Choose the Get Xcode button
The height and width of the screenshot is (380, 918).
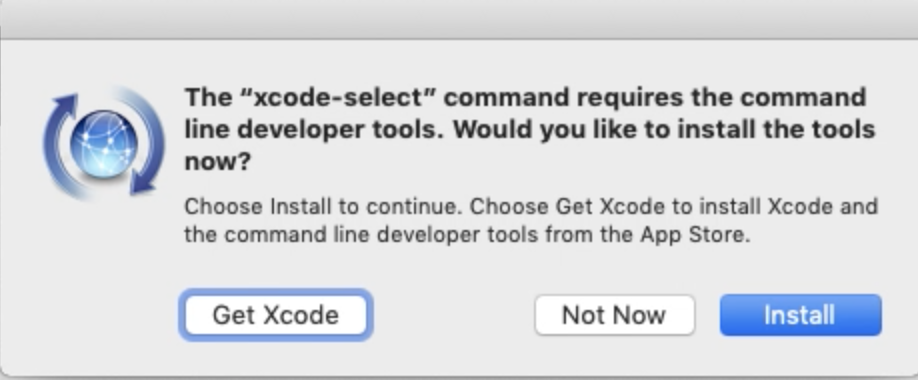[276, 315]
